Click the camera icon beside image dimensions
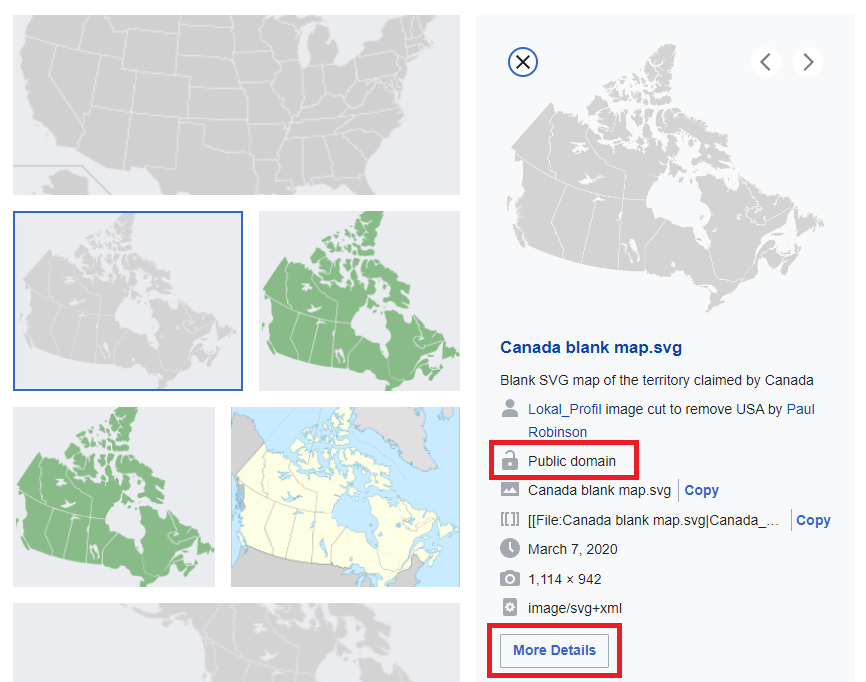Image resolution: width=866 pixels, height=682 pixels. pyautogui.click(x=510, y=578)
